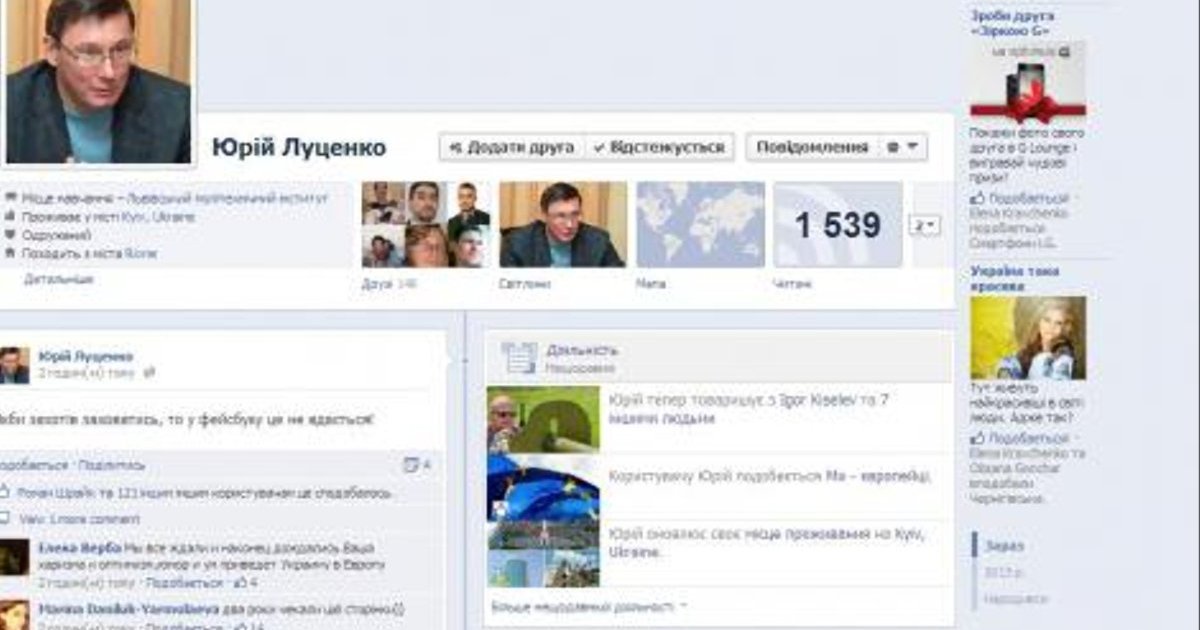Expand Більше нещодавньої діяльності dropdown
1200x630 pixels.
coord(589,606)
